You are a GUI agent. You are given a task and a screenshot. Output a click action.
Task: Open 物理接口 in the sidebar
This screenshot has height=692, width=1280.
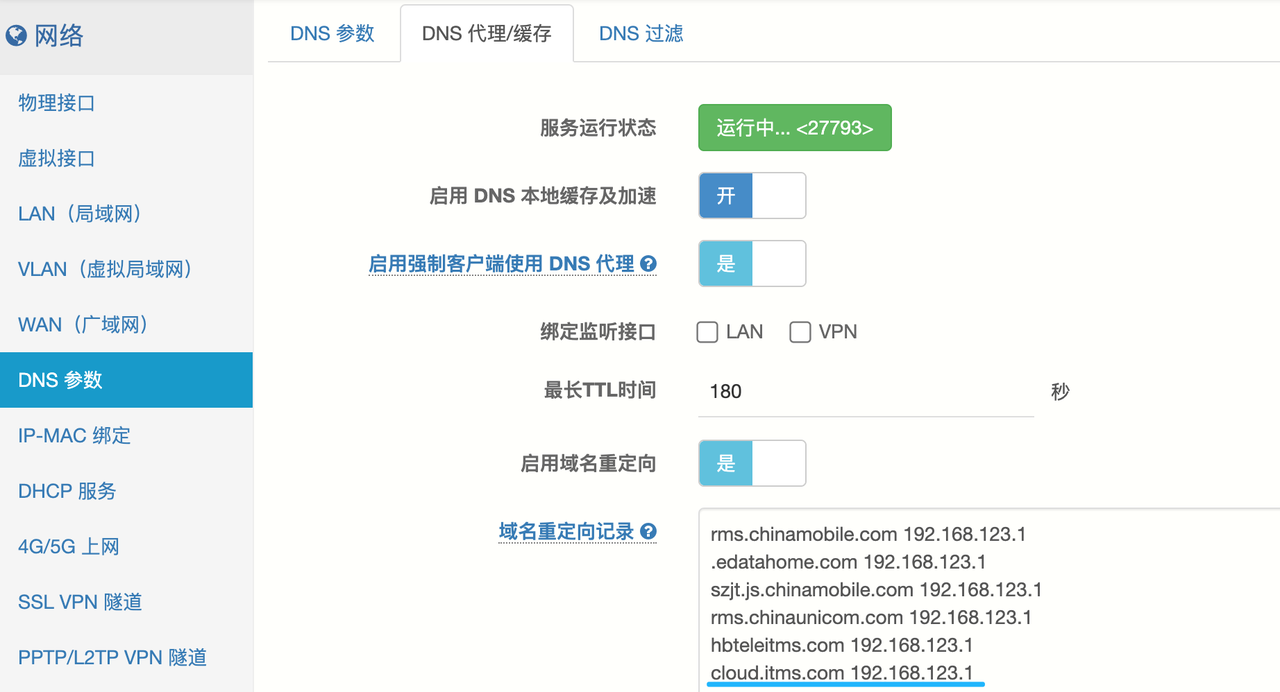point(57,103)
